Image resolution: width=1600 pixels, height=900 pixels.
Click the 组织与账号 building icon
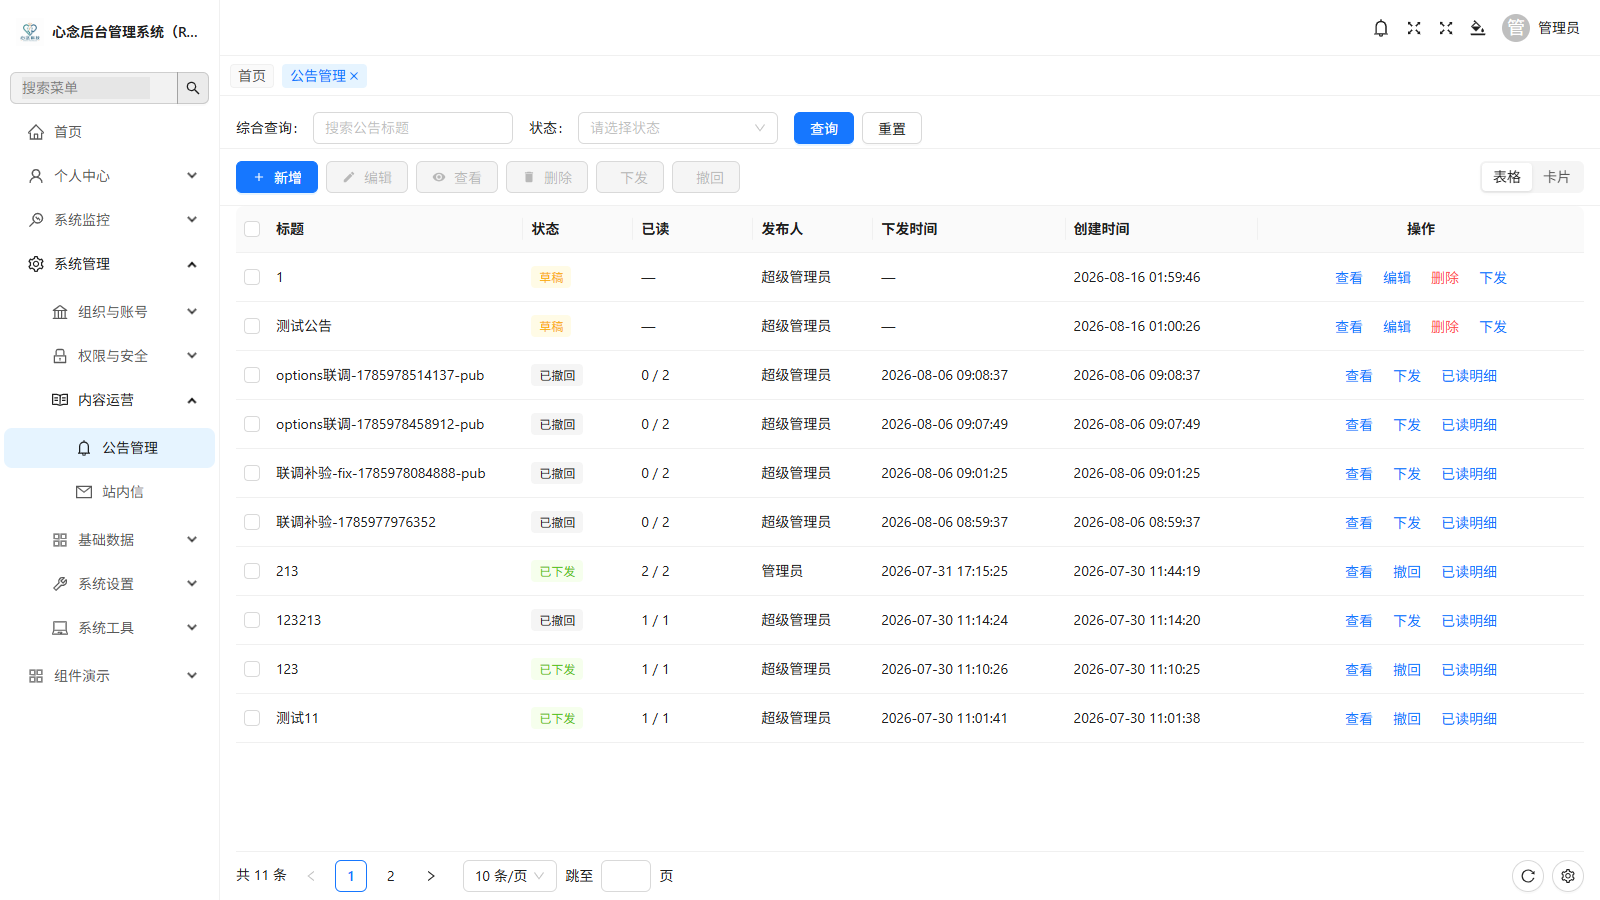pyautogui.click(x=60, y=312)
